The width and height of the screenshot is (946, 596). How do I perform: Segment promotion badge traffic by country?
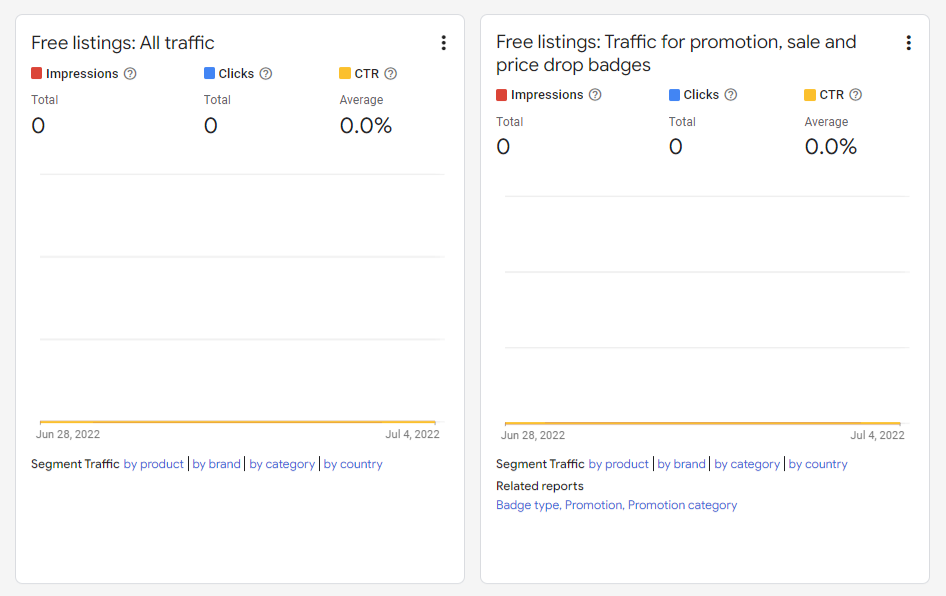[818, 464]
